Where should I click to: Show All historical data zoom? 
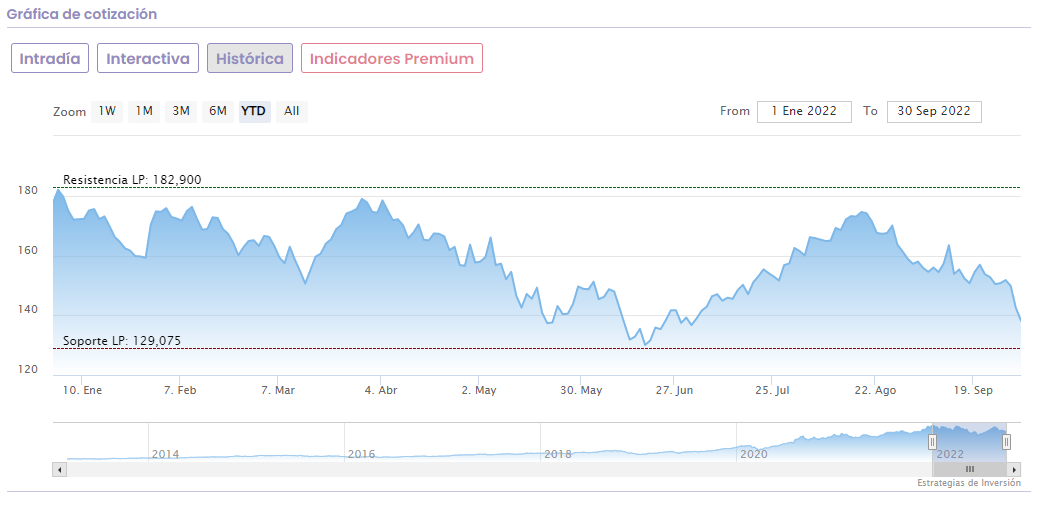[x=291, y=111]
